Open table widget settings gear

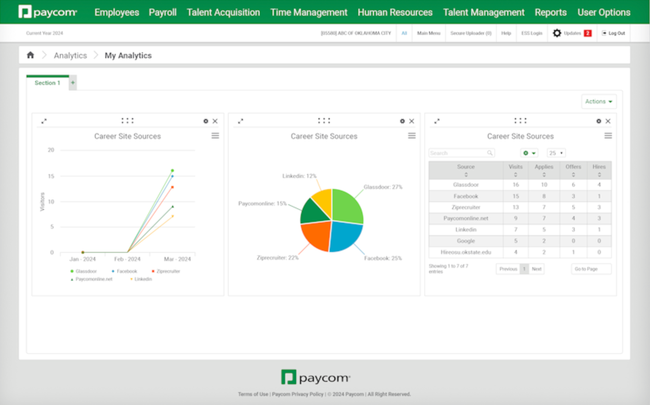(x=599, y=121)
